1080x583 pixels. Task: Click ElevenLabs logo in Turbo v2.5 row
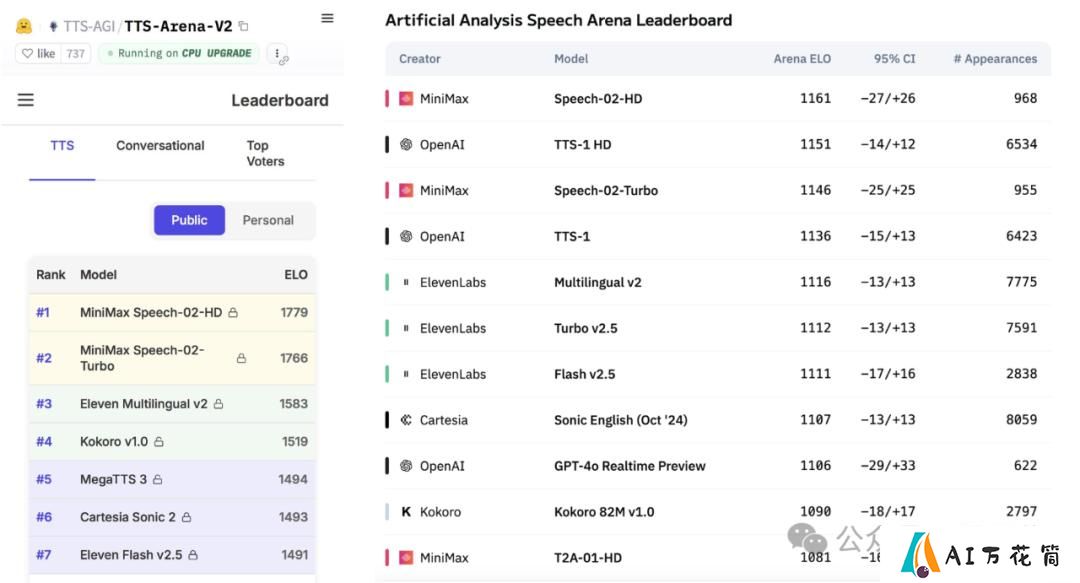[x=406, y=328]
